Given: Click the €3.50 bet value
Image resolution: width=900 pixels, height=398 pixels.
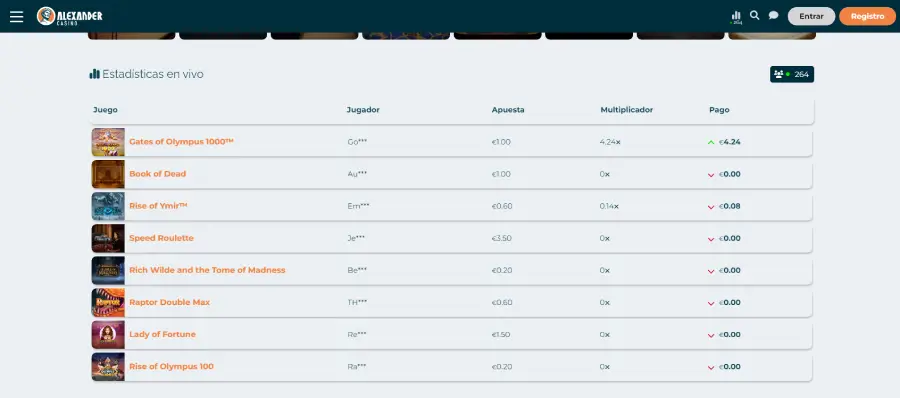Looking at the screenshot, I should (502, 238).
